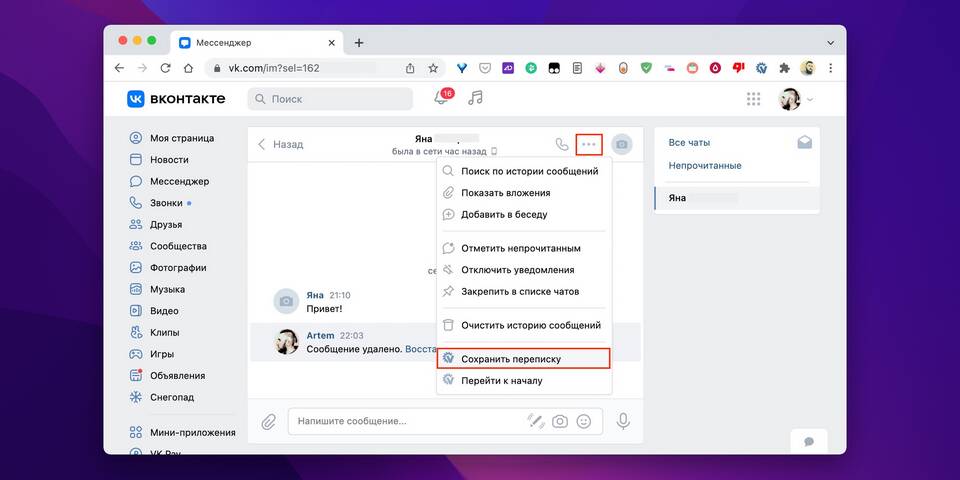Open Яна's avatar in chat header
Image resolution: width=960 pixels, height=480 pixels.
622,144
